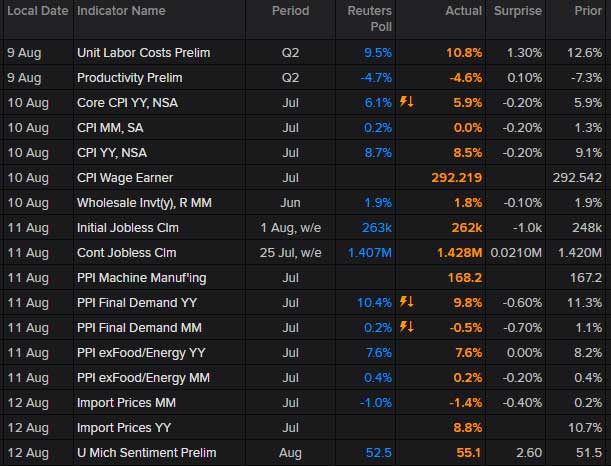This screenshot has height=466, width=611.
Task: Click Import Prices YY actual 8.8%
Action: pyautogui.click(x=468, y=427)
